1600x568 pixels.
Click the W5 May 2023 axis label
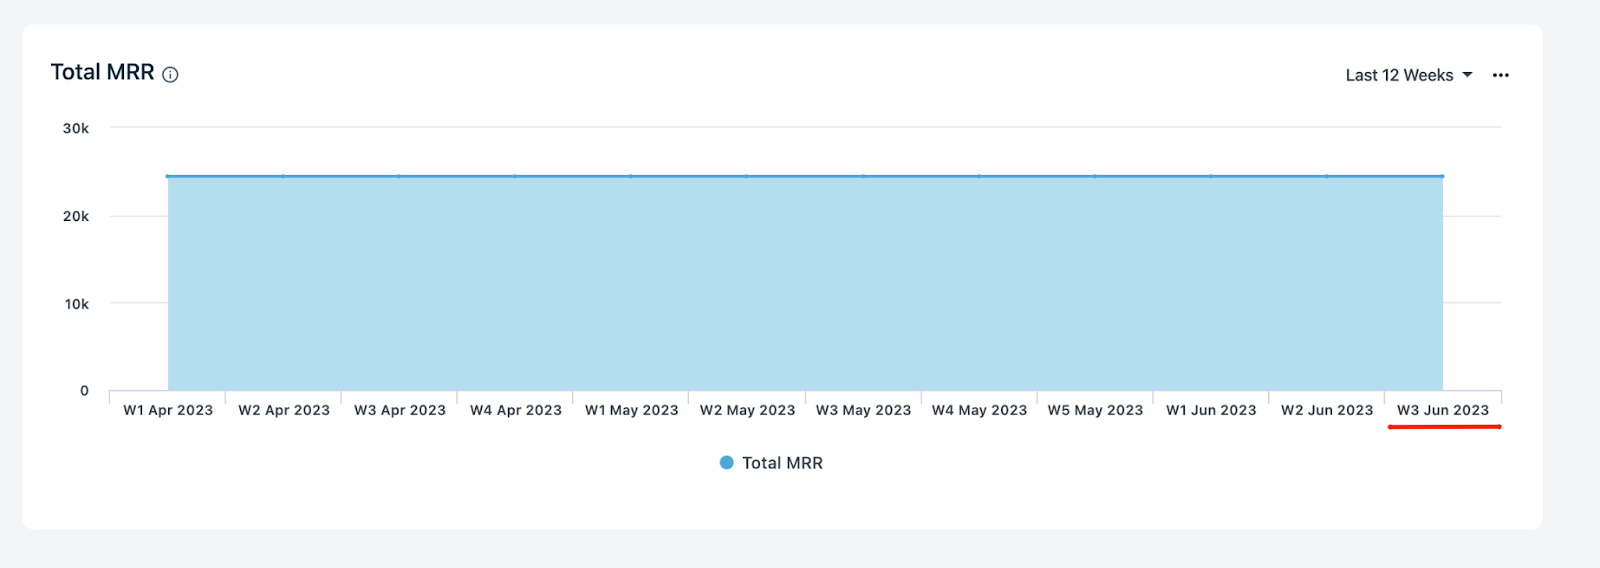(x=1095, y=410)
